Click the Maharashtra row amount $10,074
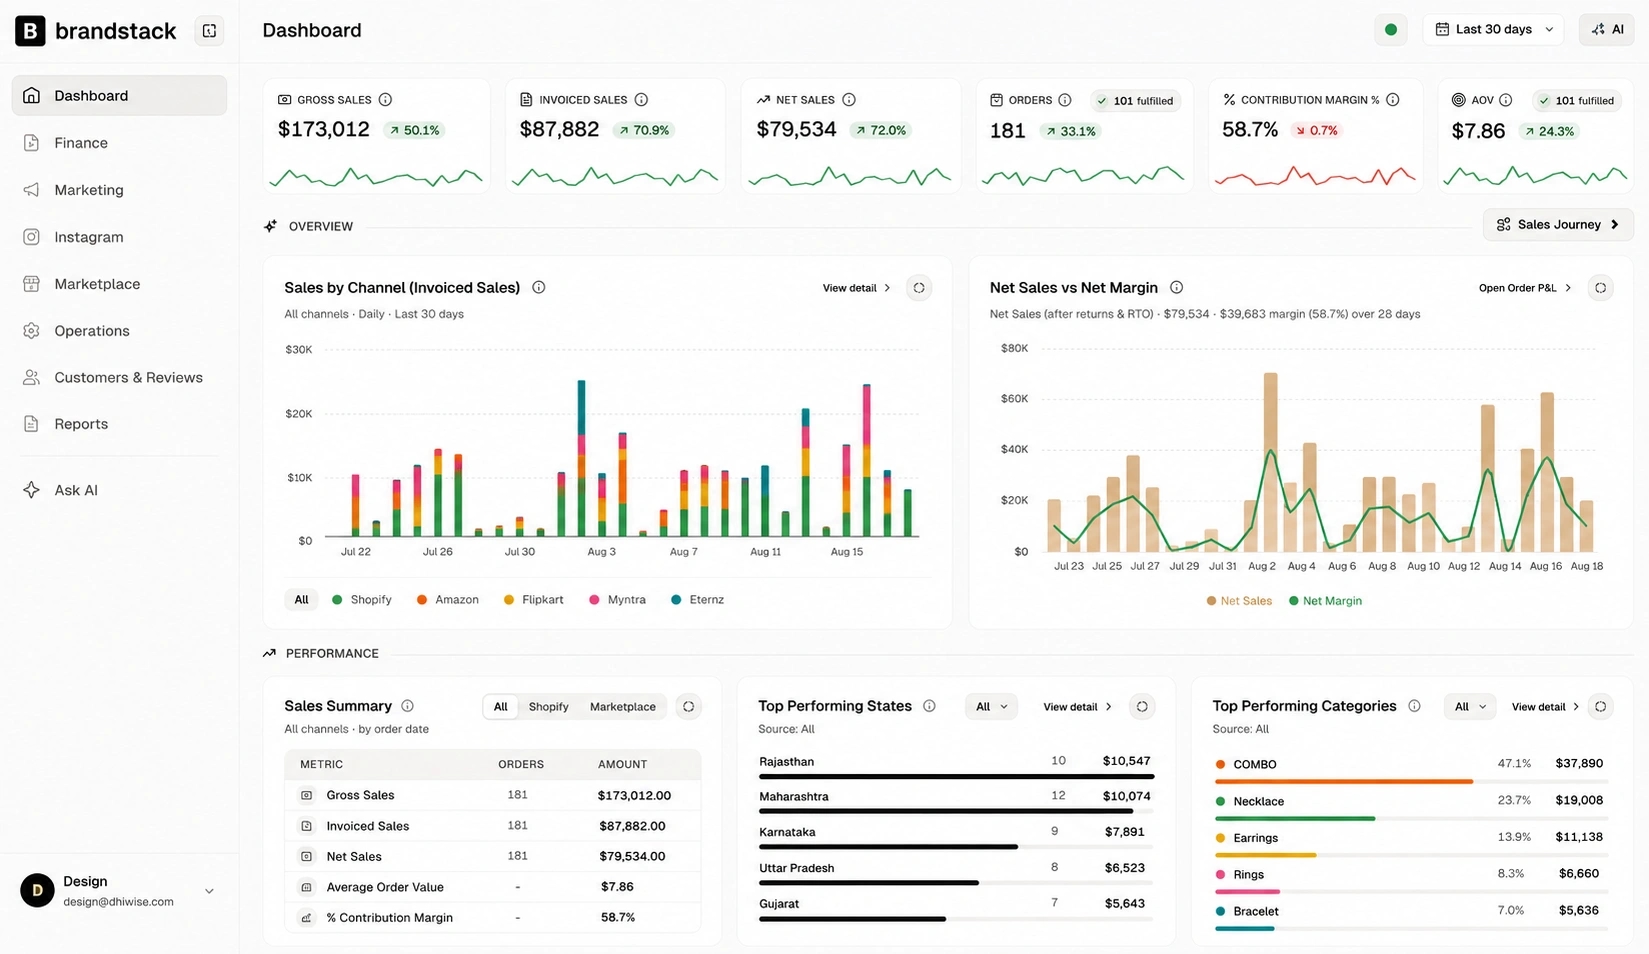This screenshot has width=1649, height=954. 1127,796
